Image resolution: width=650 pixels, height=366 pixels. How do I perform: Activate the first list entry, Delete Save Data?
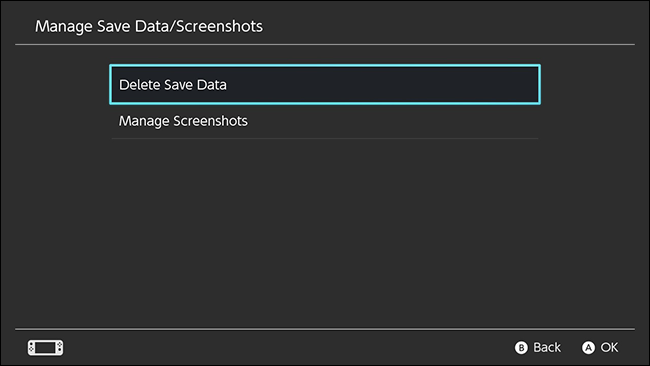click(325, 85)
